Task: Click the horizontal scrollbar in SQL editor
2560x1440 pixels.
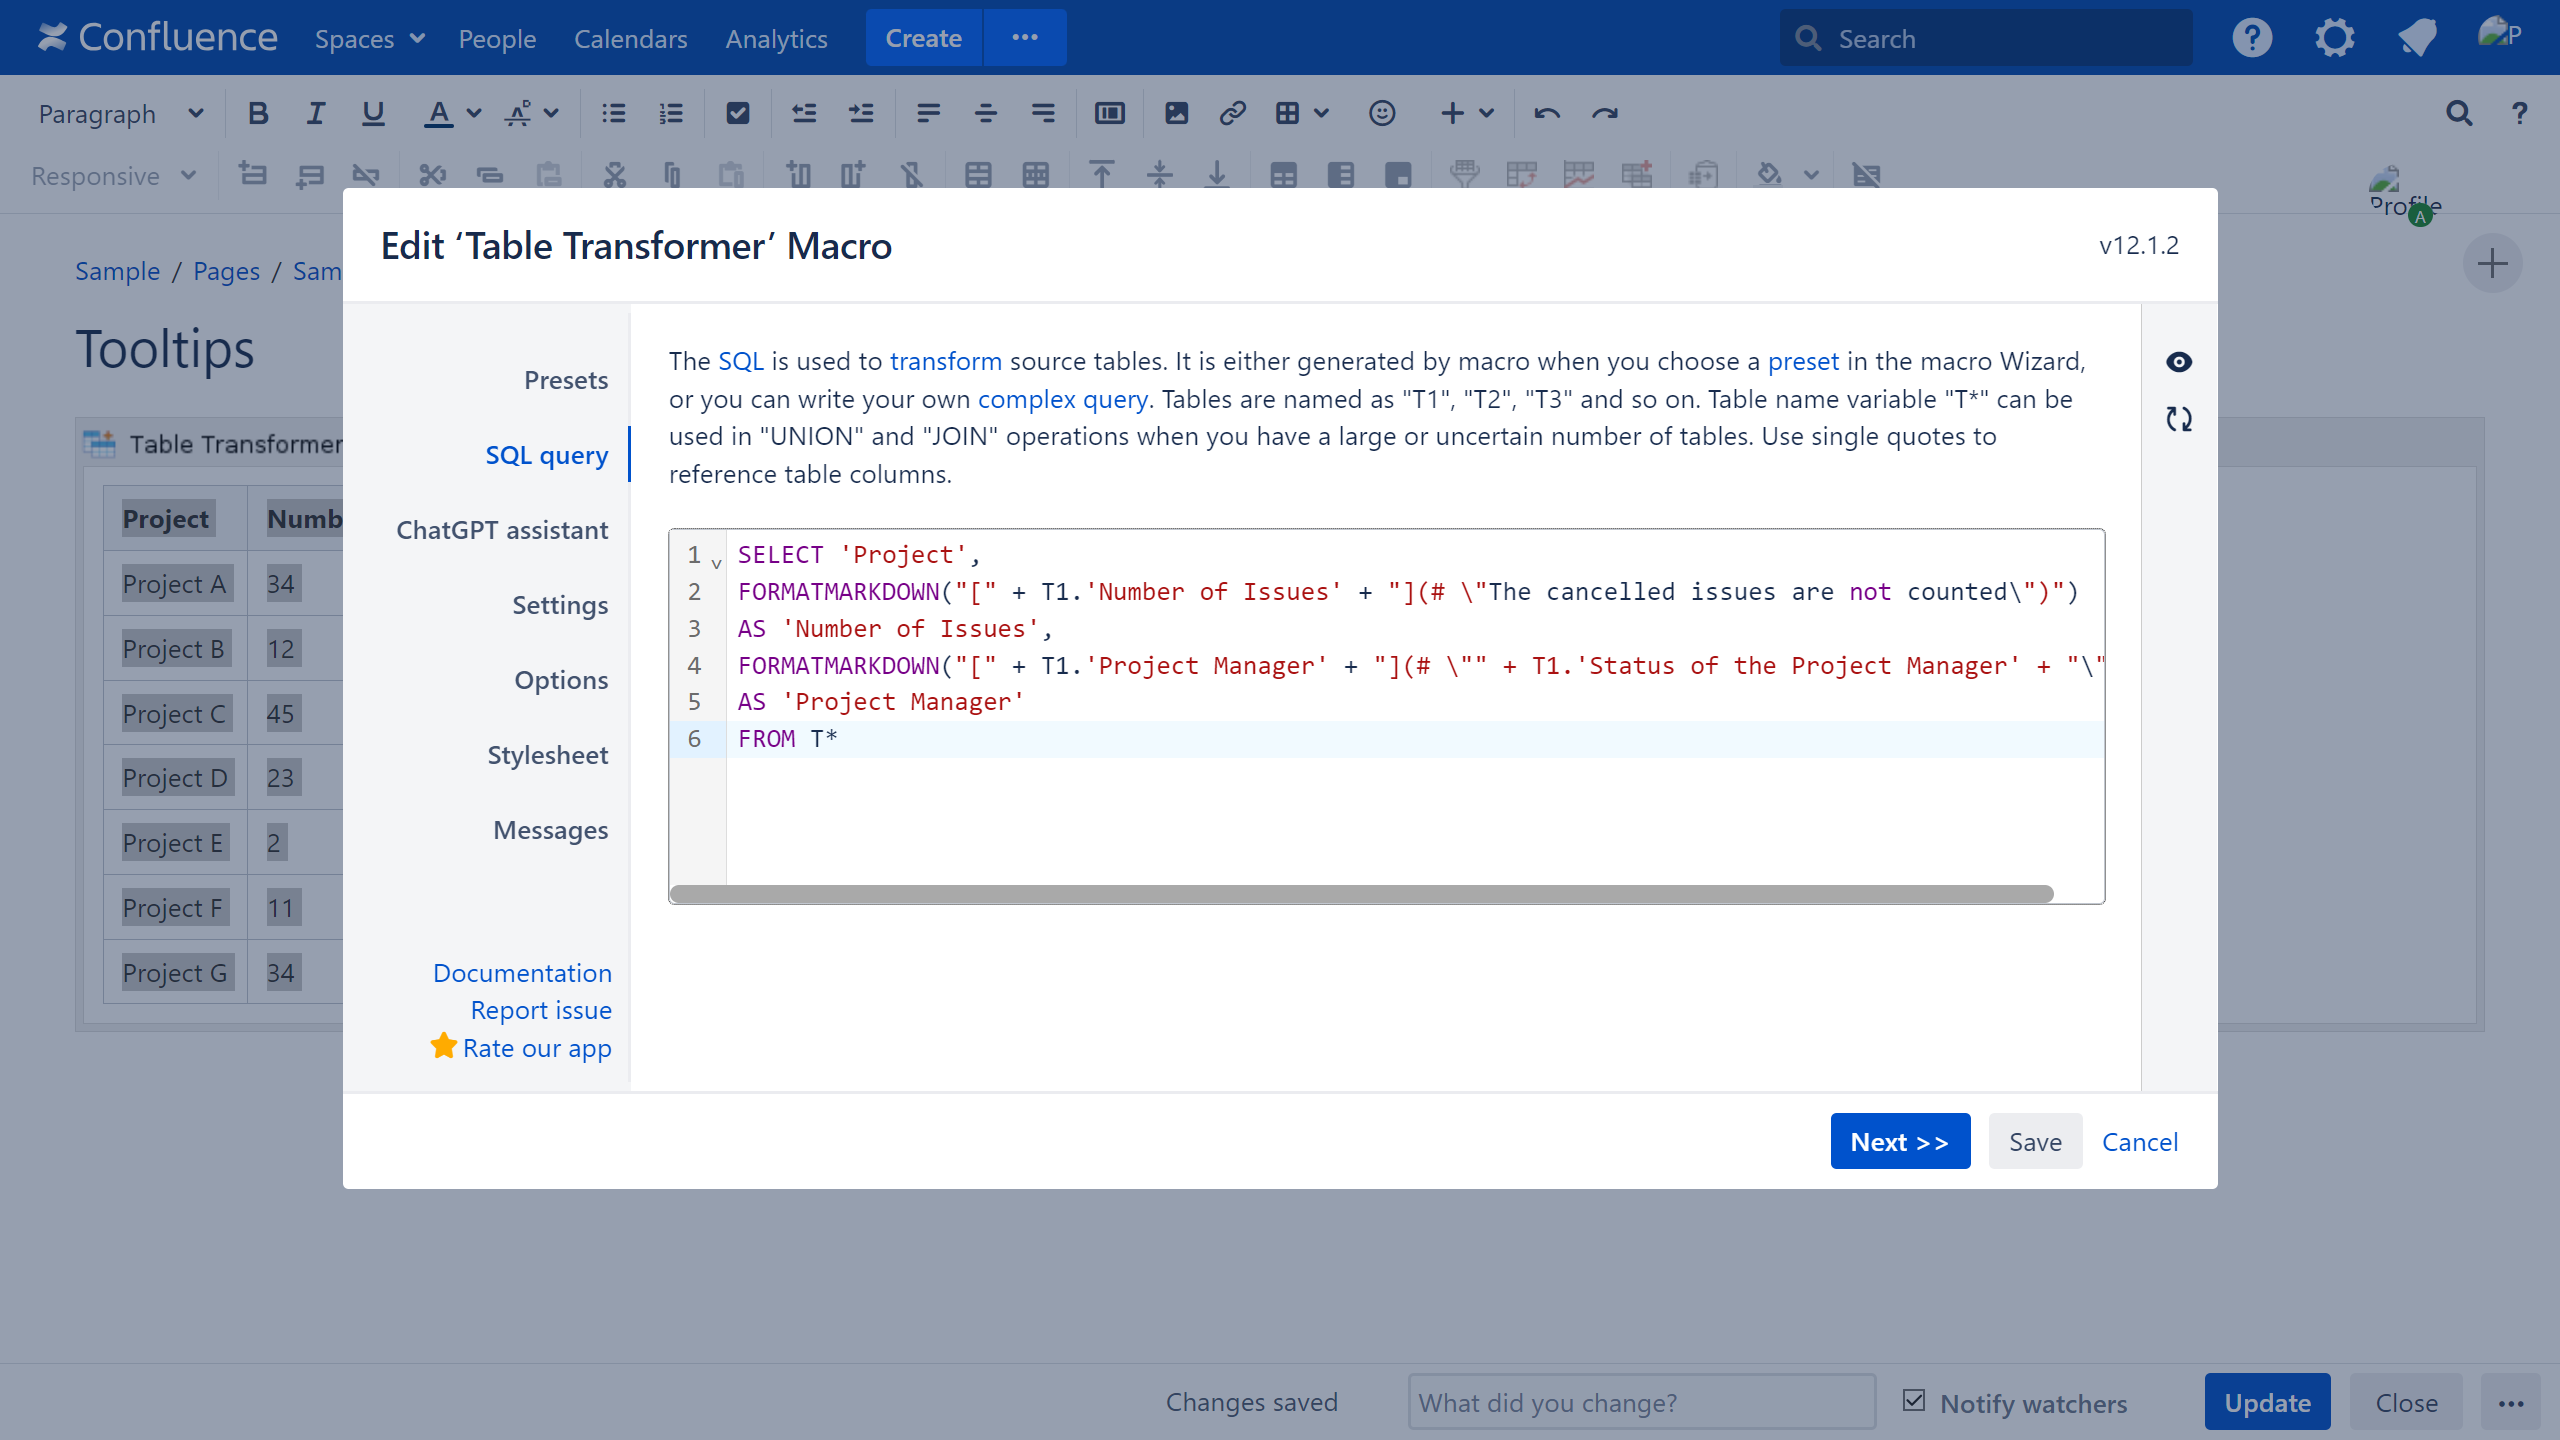Action: 1360,893
